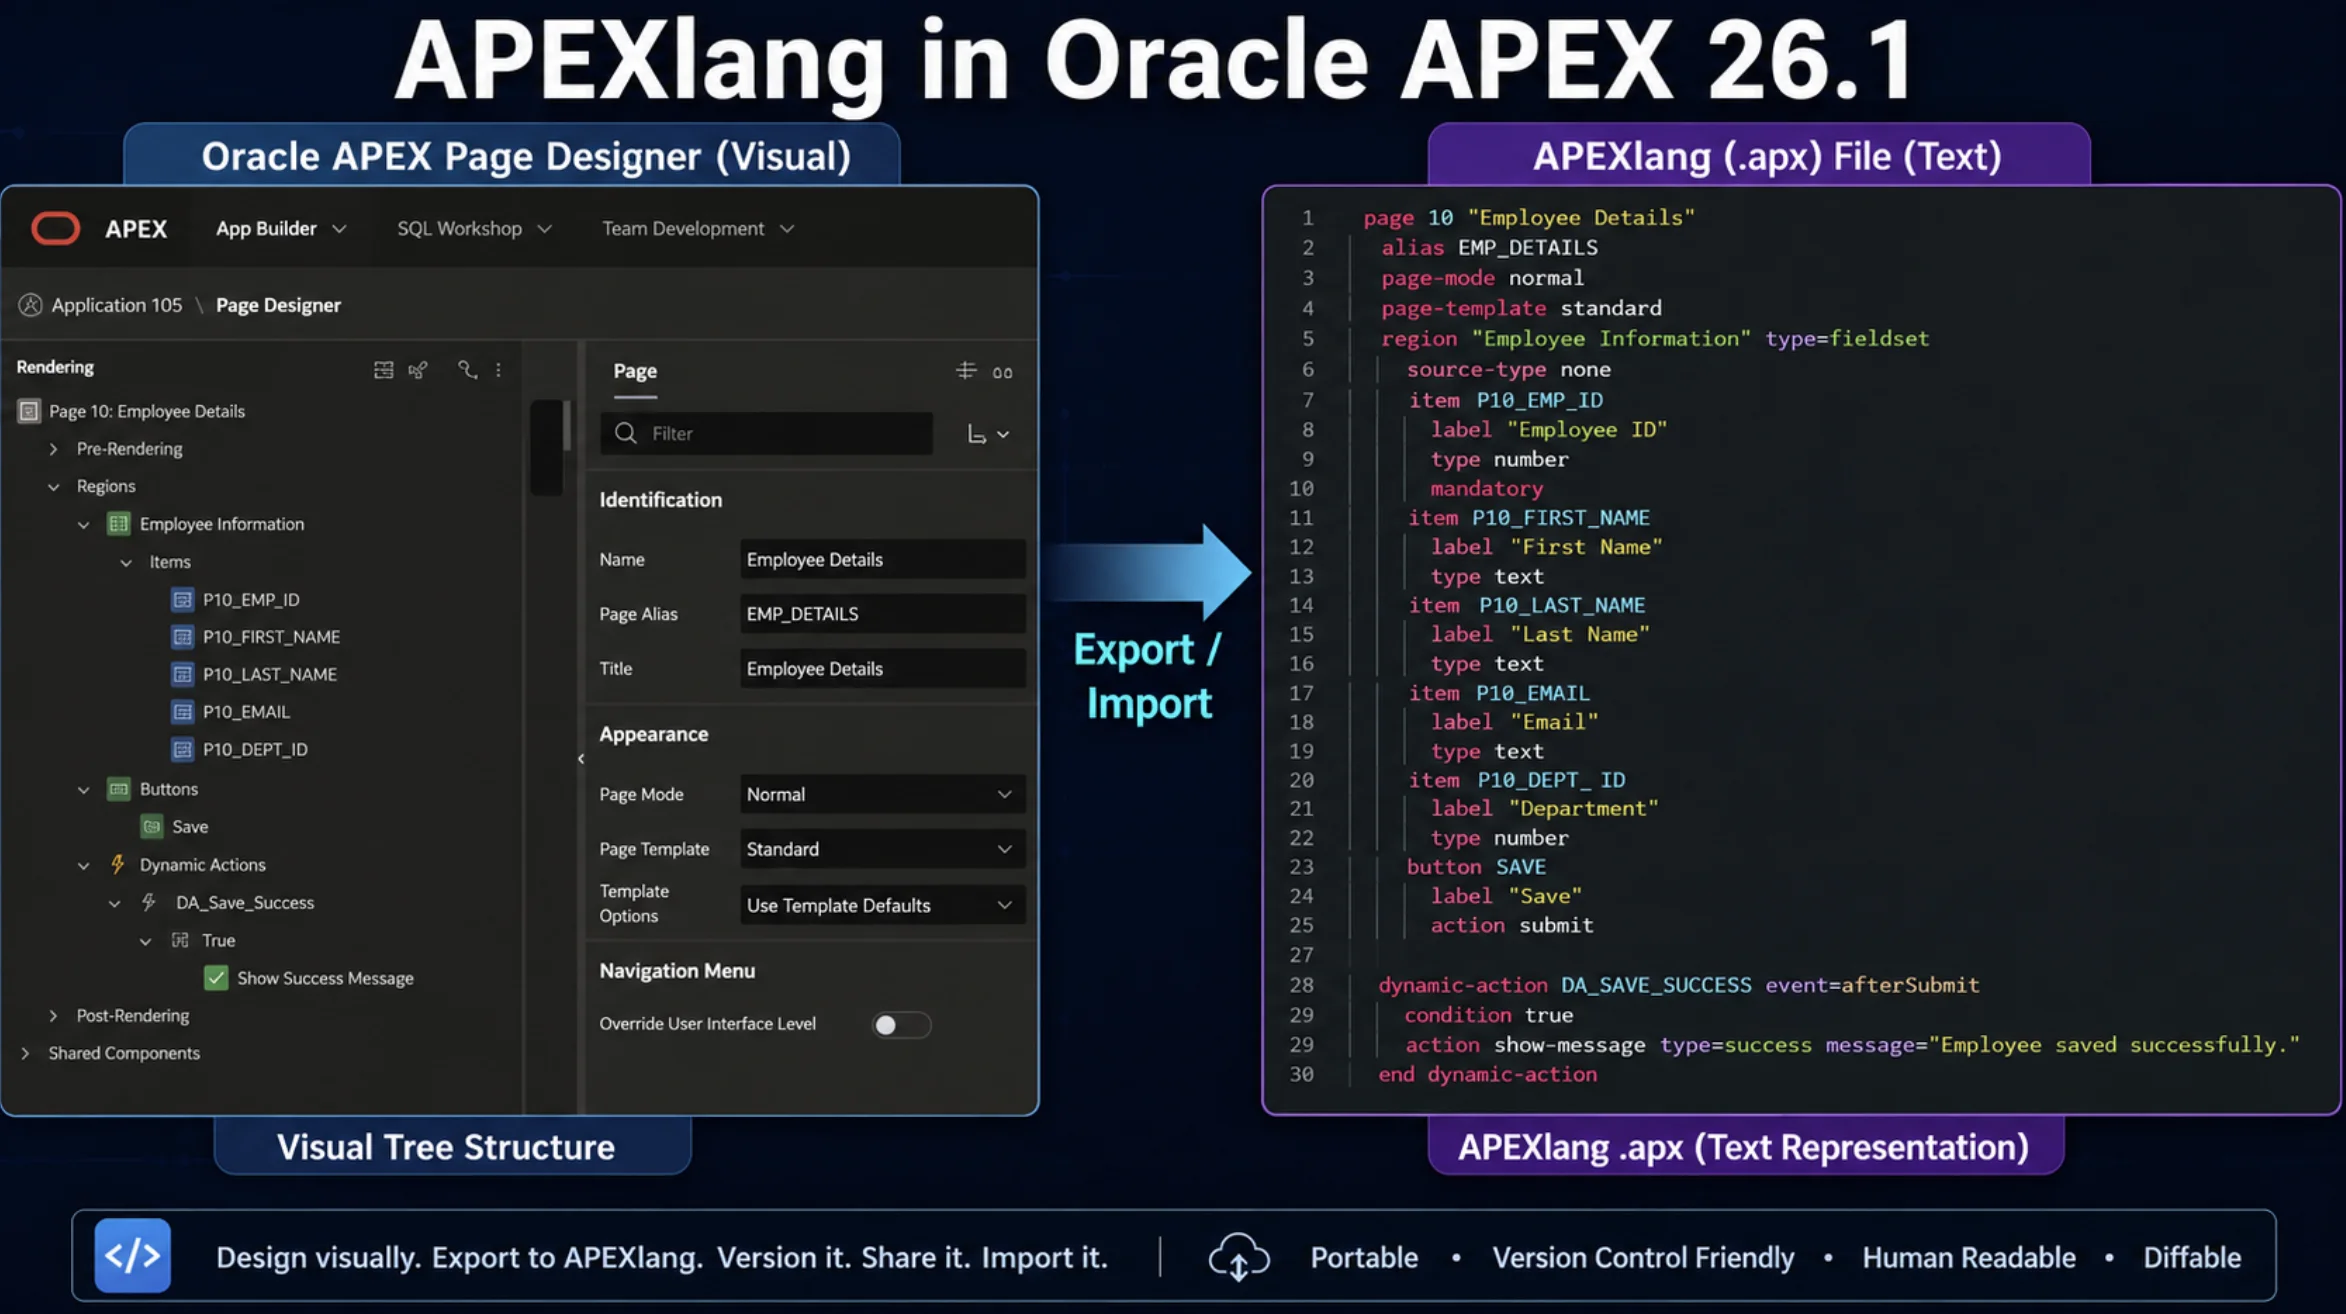
Task: Click the Rendering tree branch/share icon
Action: click(418, 370)
